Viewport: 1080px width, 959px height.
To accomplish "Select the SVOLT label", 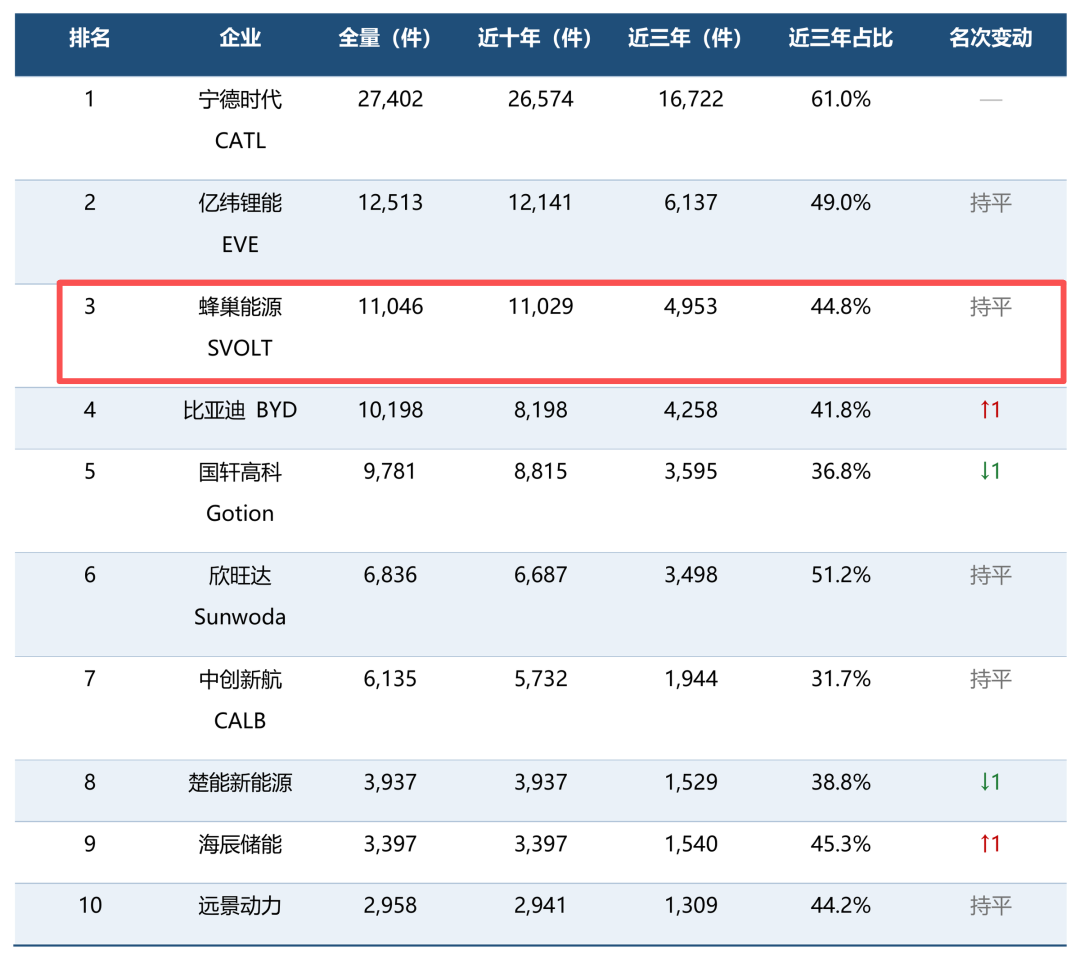I will [240, 348].
